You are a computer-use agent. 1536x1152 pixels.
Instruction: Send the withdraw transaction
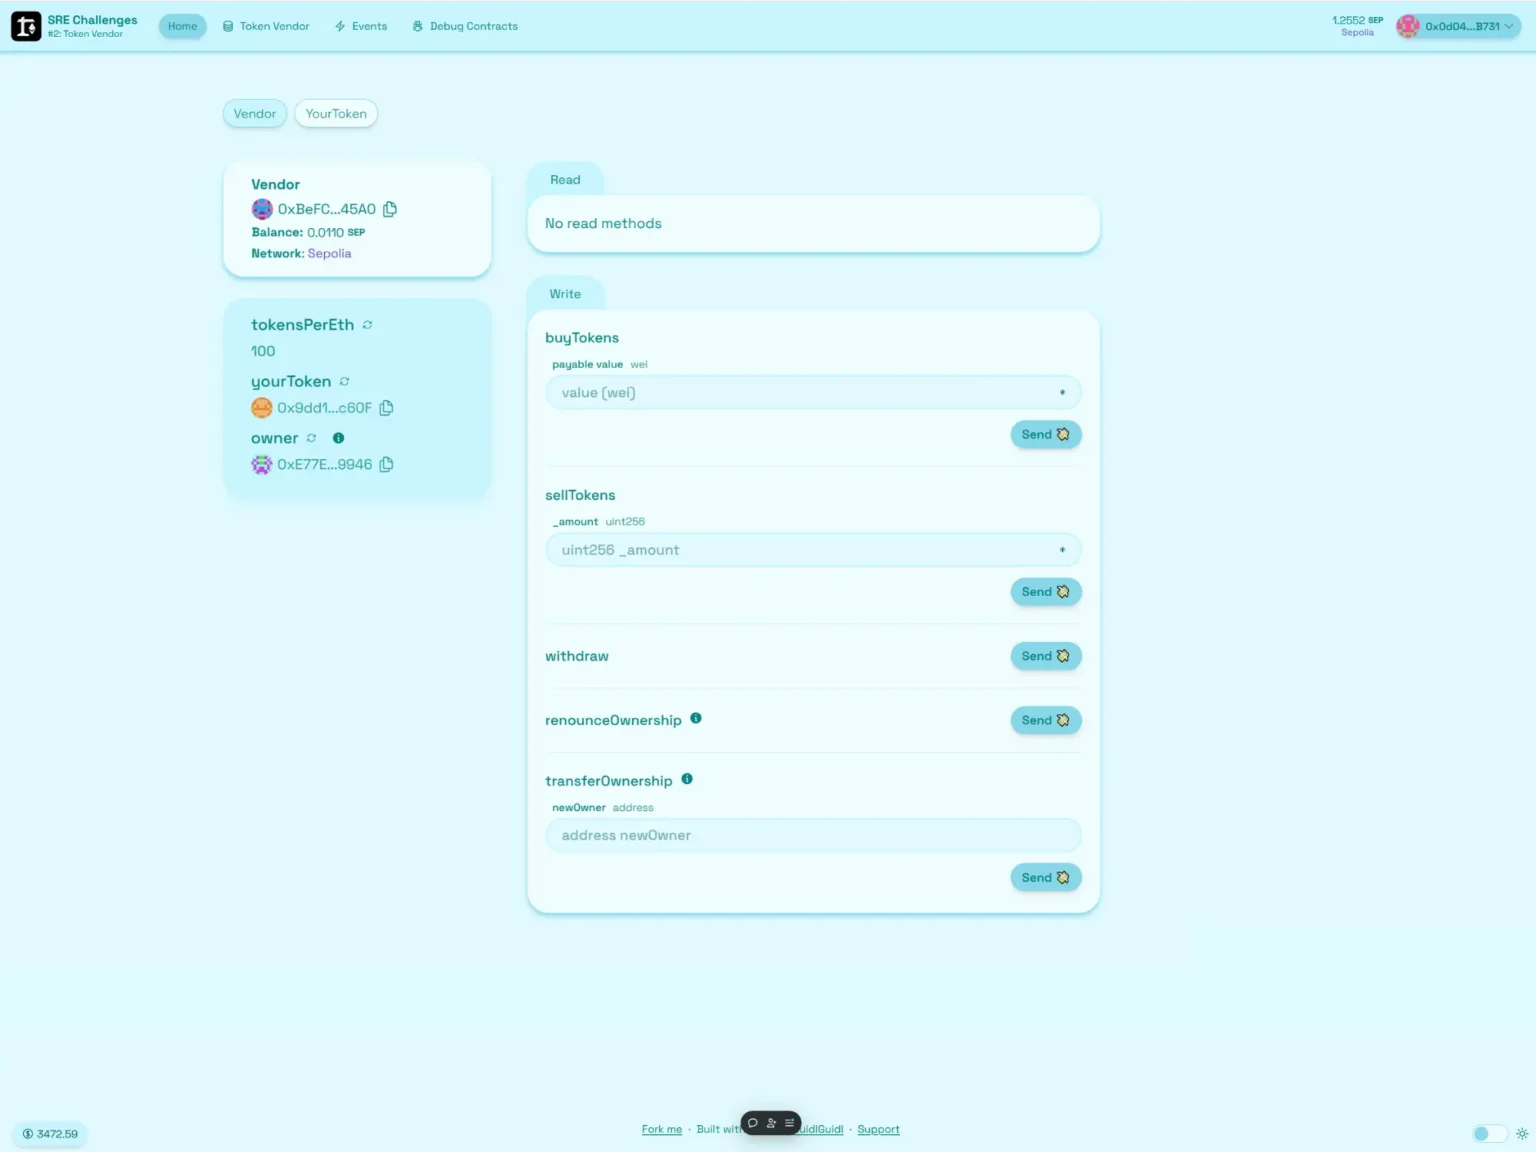click(1045, 656)
